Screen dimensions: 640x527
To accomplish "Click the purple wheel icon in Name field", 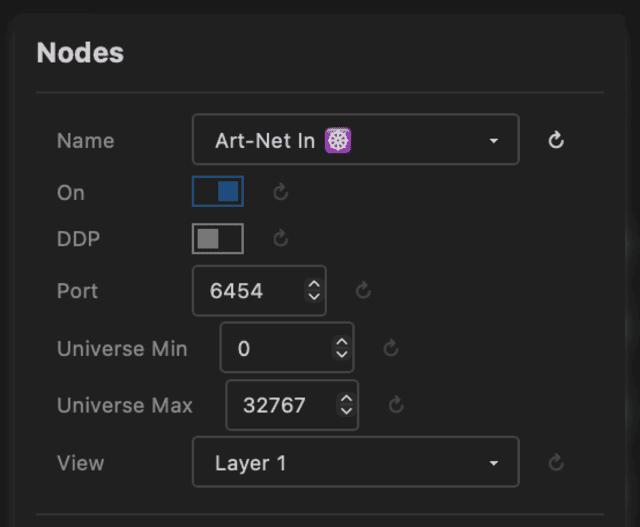I will click(x=338, y=140).
